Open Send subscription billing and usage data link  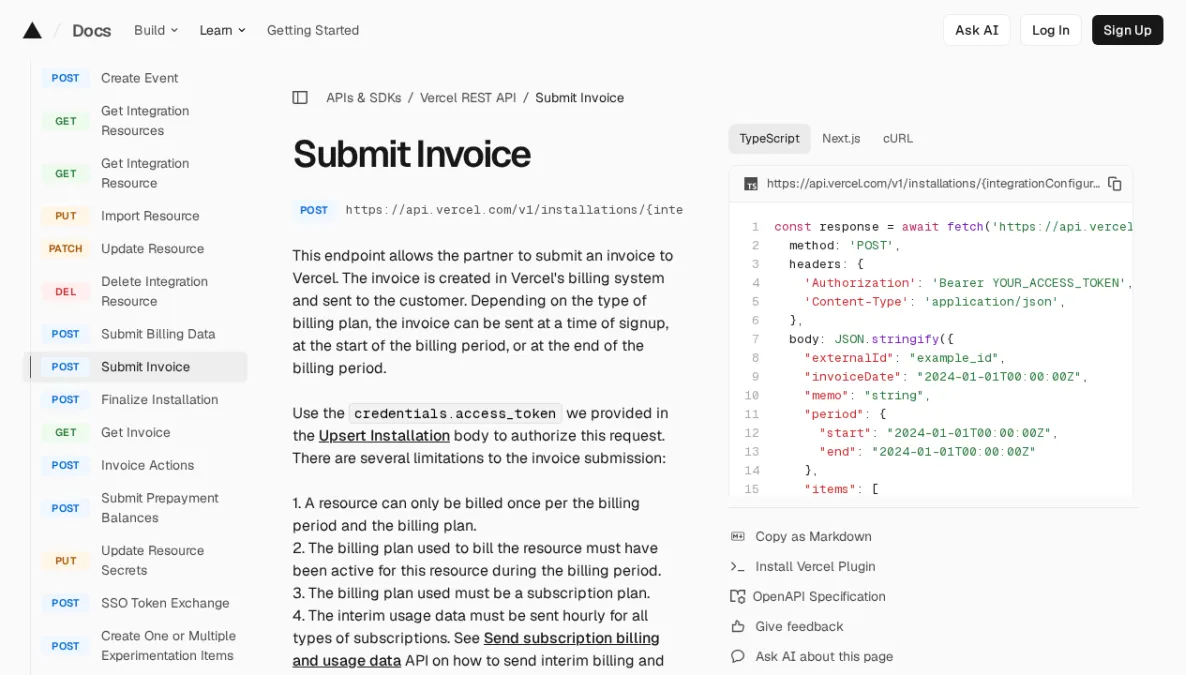(x=476, y=649)
